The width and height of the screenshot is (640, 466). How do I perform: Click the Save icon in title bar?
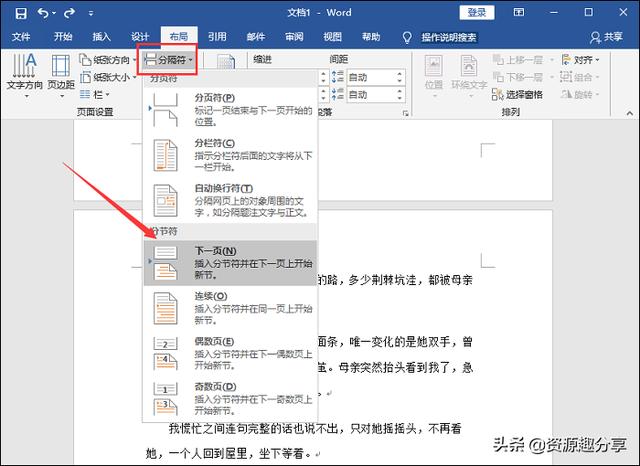(x=21, y=13)
